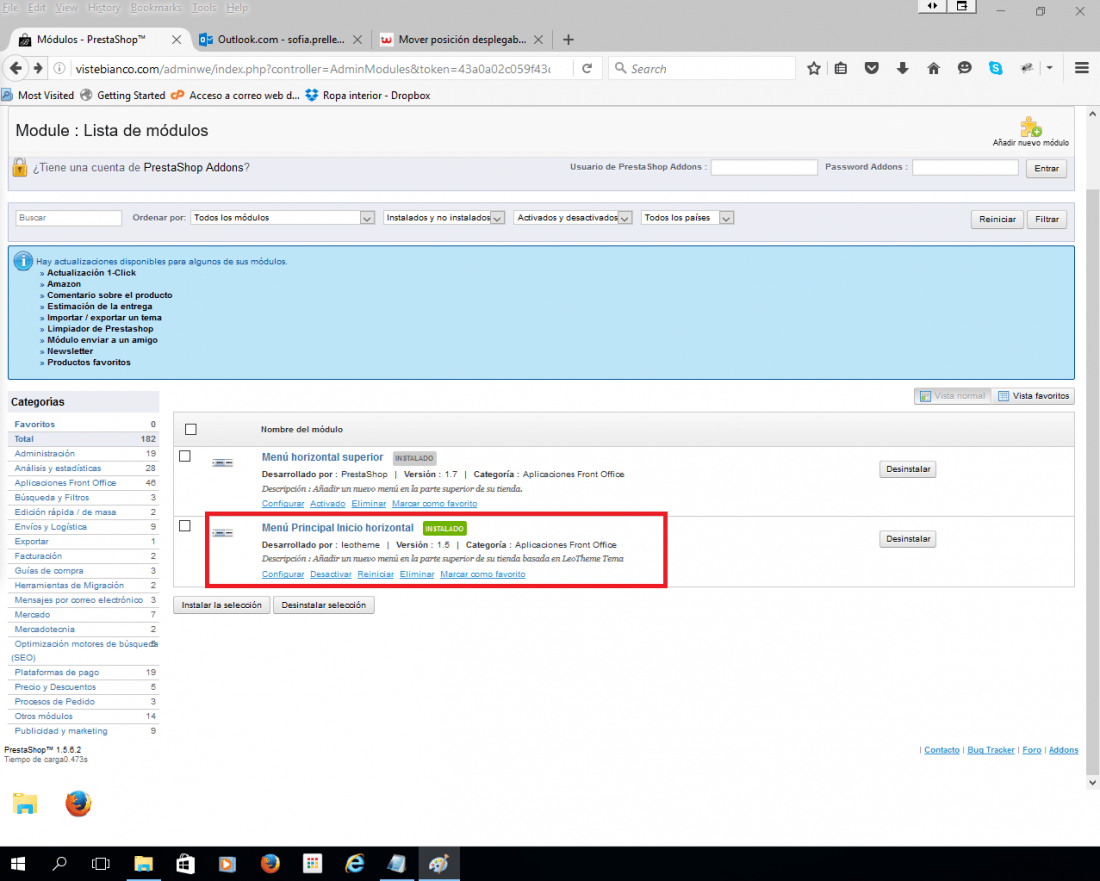
Task: Click the site info icon in the address bar
Action: 60,68
